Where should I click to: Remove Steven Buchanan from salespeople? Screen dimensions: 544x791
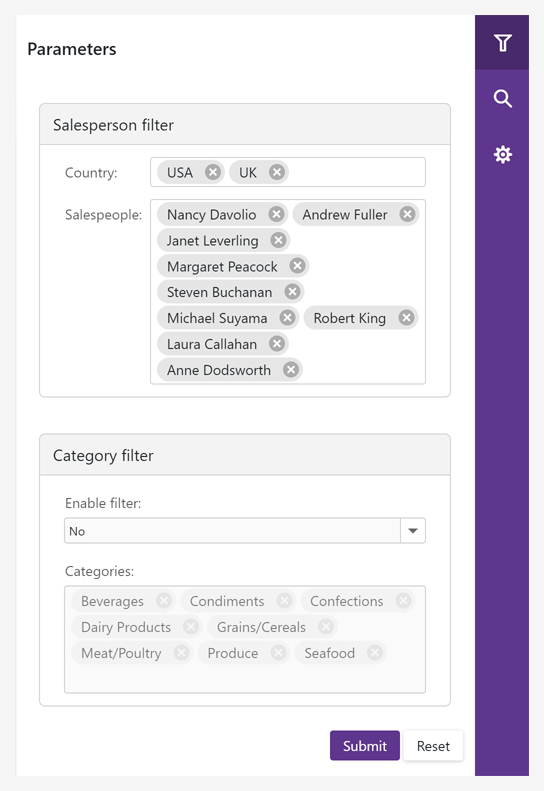(292, 292)
